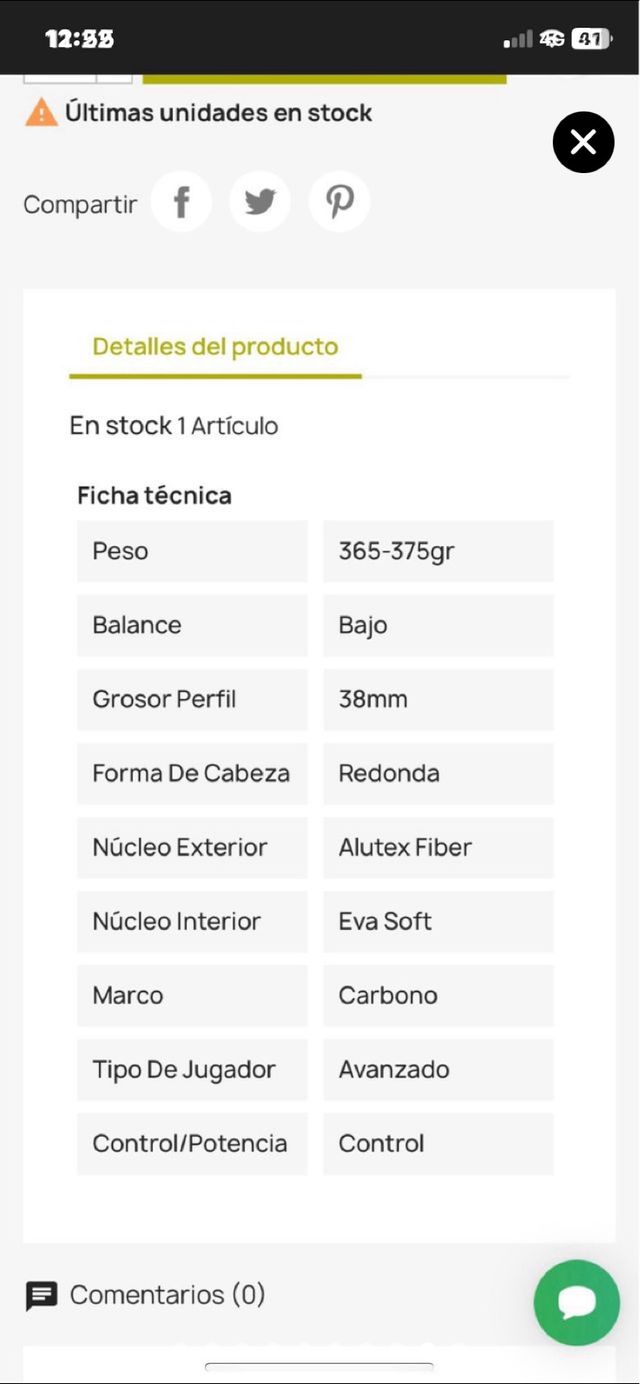The width and height of the screenshot is (640, 1384).
Task: Select the Peso specification row
Action: 191,551
